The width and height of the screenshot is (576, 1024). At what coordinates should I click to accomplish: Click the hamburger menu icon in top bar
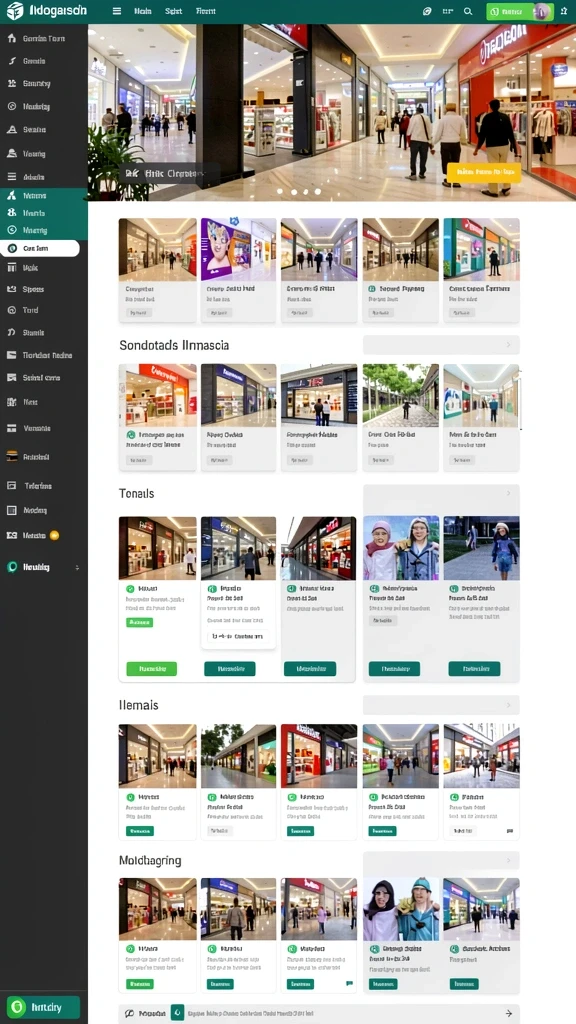[x=117, y=11]
